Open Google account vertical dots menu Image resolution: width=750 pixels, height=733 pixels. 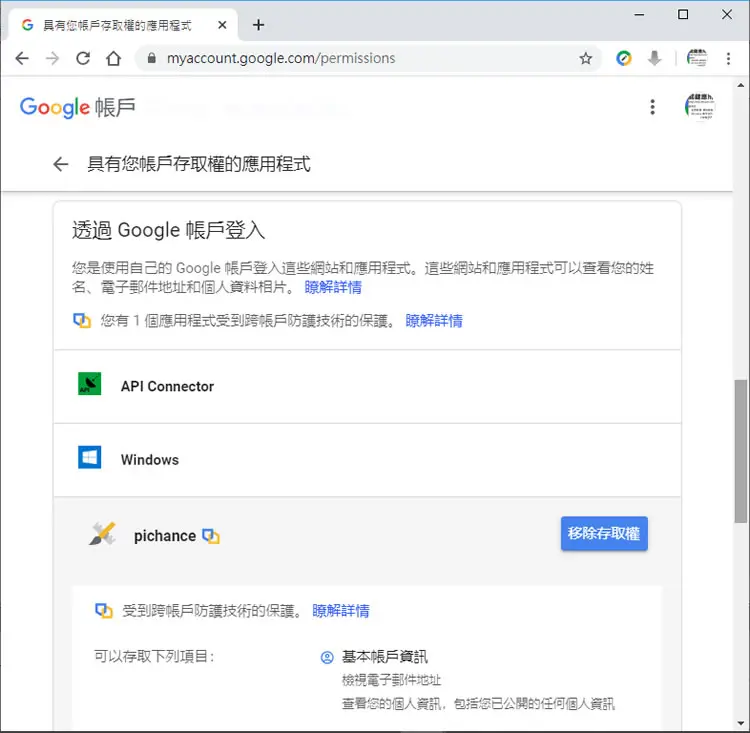pos(652,107)
